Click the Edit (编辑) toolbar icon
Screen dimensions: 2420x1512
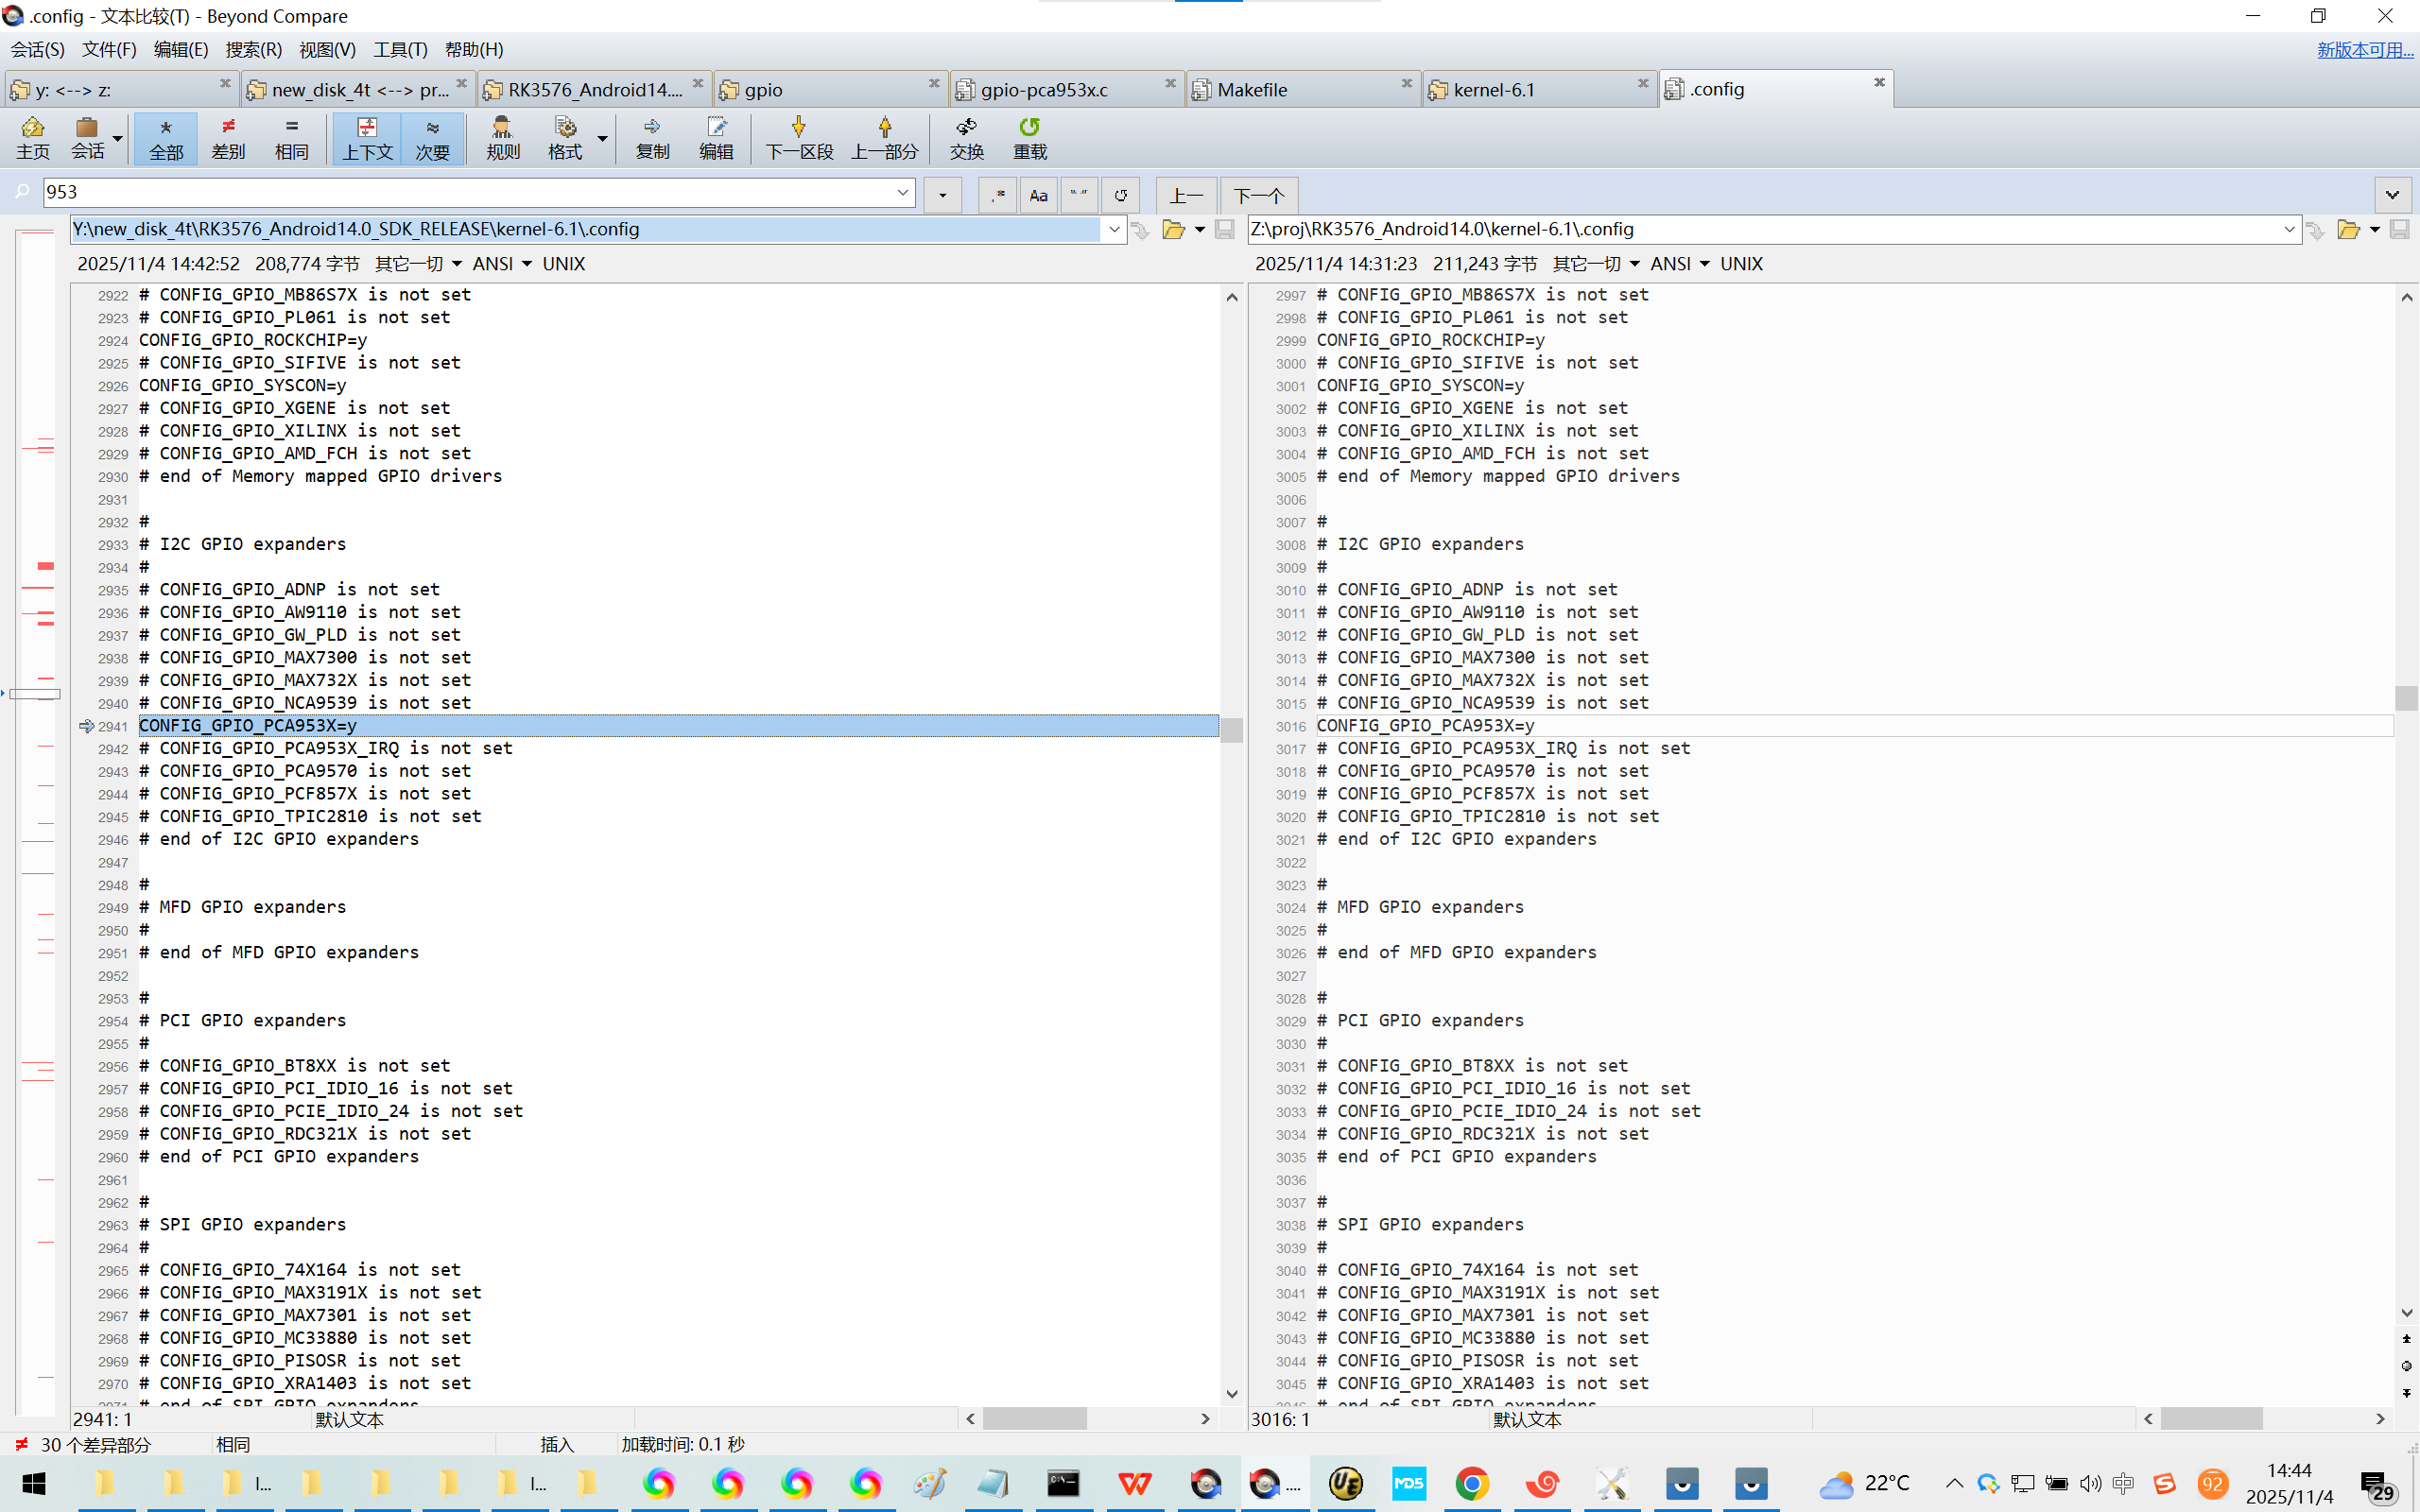click(716, 137)
